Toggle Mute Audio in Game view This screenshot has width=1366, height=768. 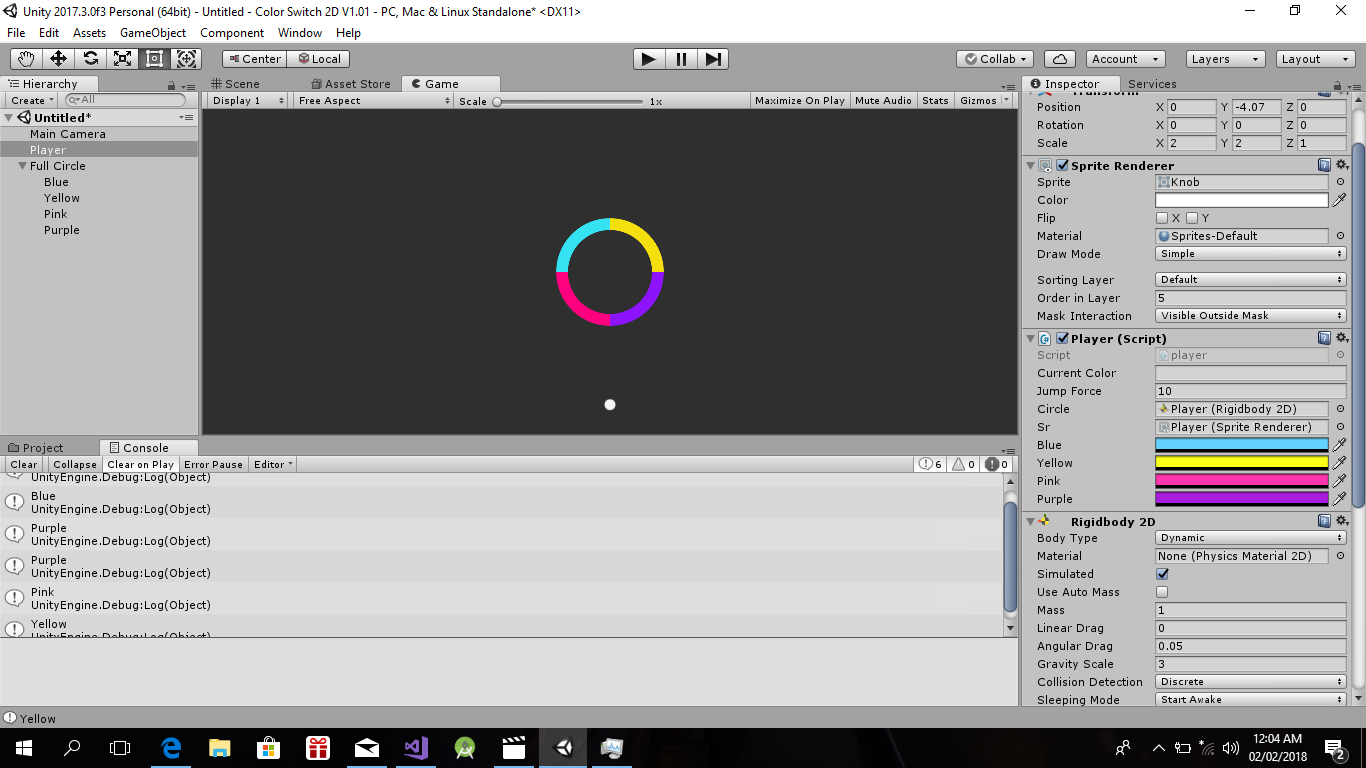[883, 100]
